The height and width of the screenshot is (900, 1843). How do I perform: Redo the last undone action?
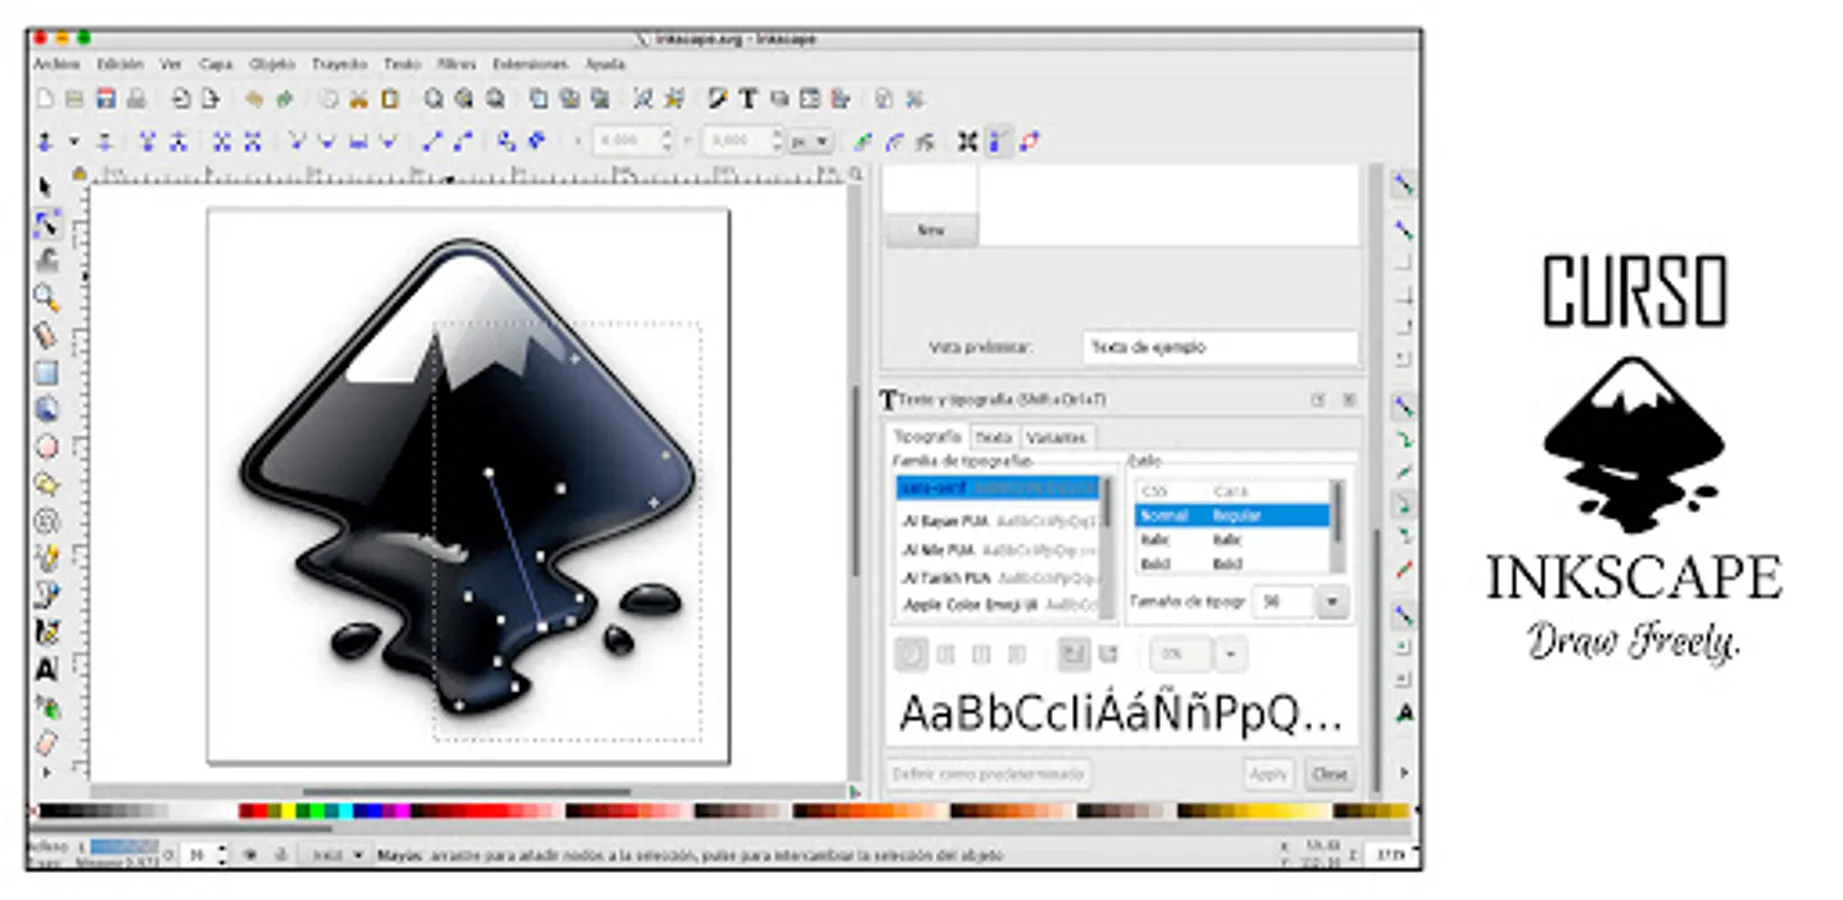click(x=285, y=99)
